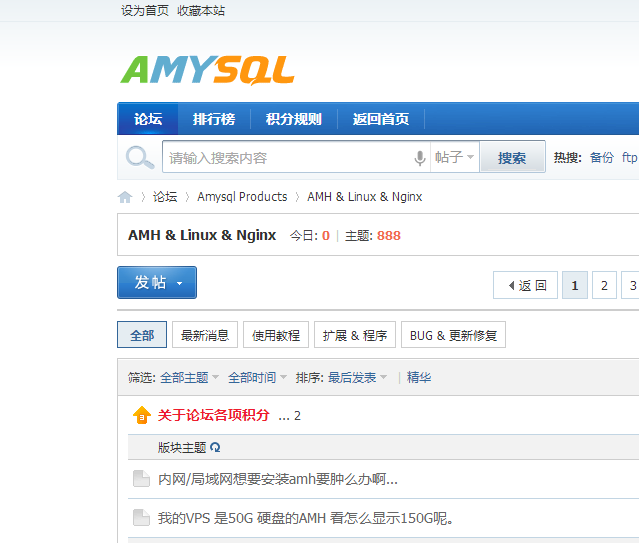Select the BUG & 更新修复 category tab
Screen dimensions: 639x543
tap(454, 335)
